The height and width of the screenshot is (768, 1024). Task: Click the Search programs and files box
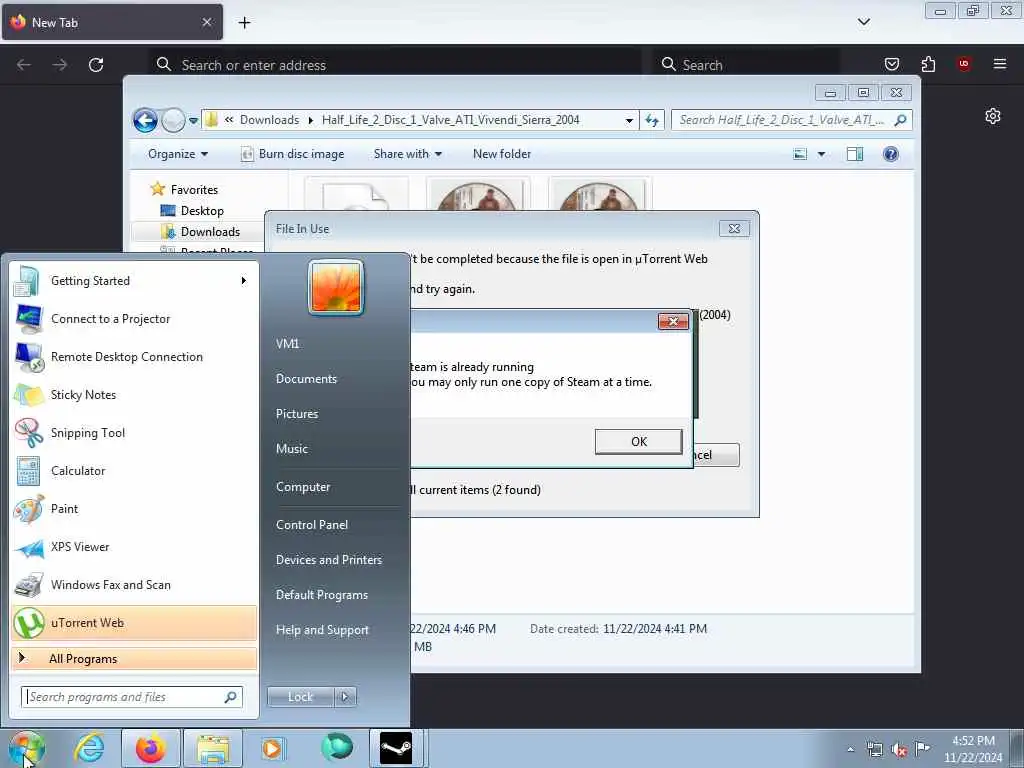[x=132, y=697]
